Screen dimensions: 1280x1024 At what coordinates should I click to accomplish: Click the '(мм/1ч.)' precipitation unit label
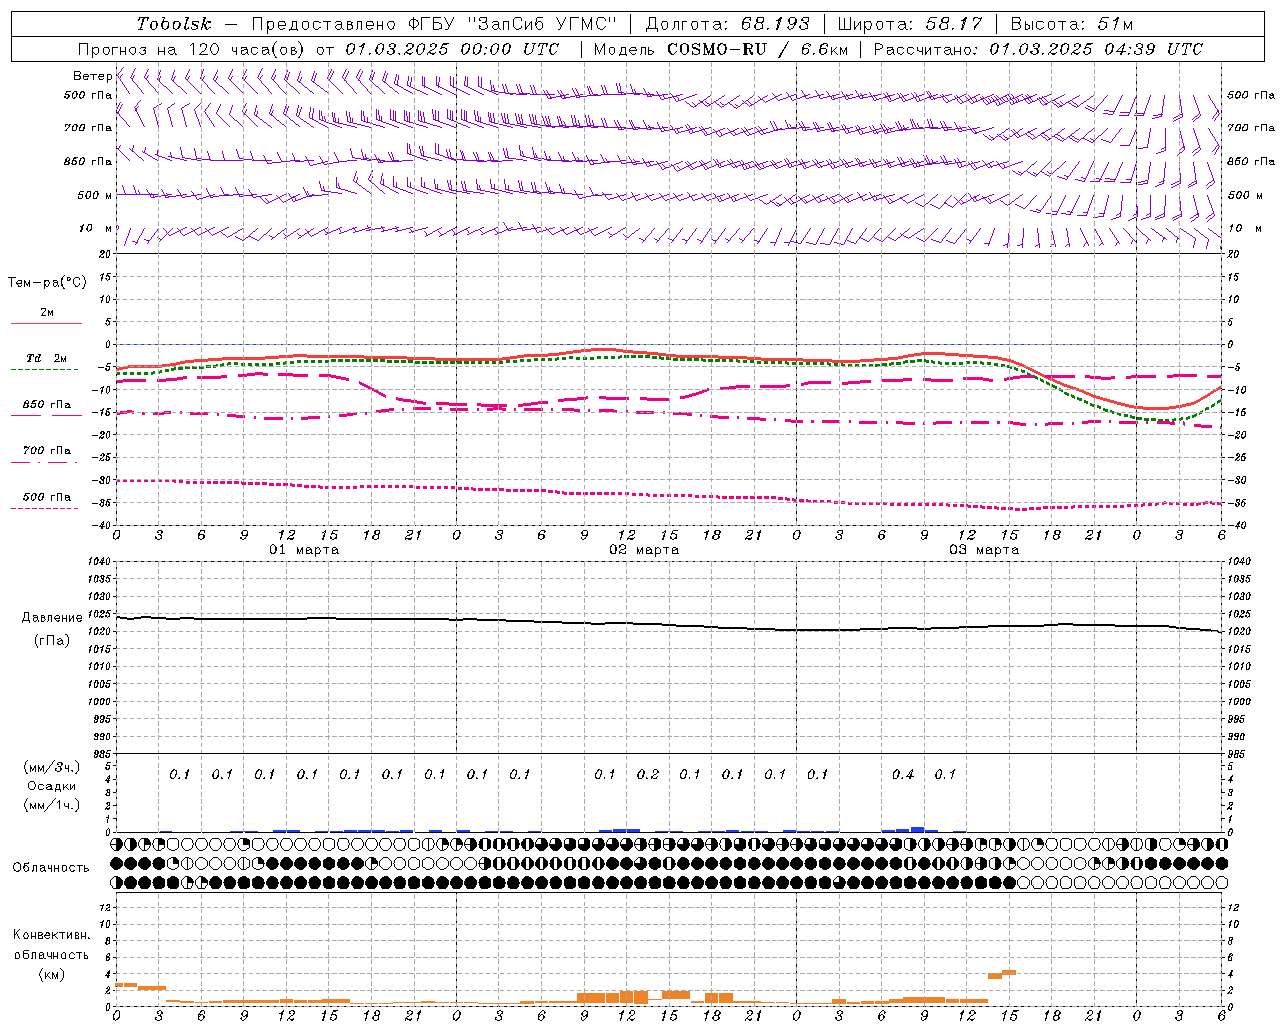pyautogui.click(x=52, y=805)
